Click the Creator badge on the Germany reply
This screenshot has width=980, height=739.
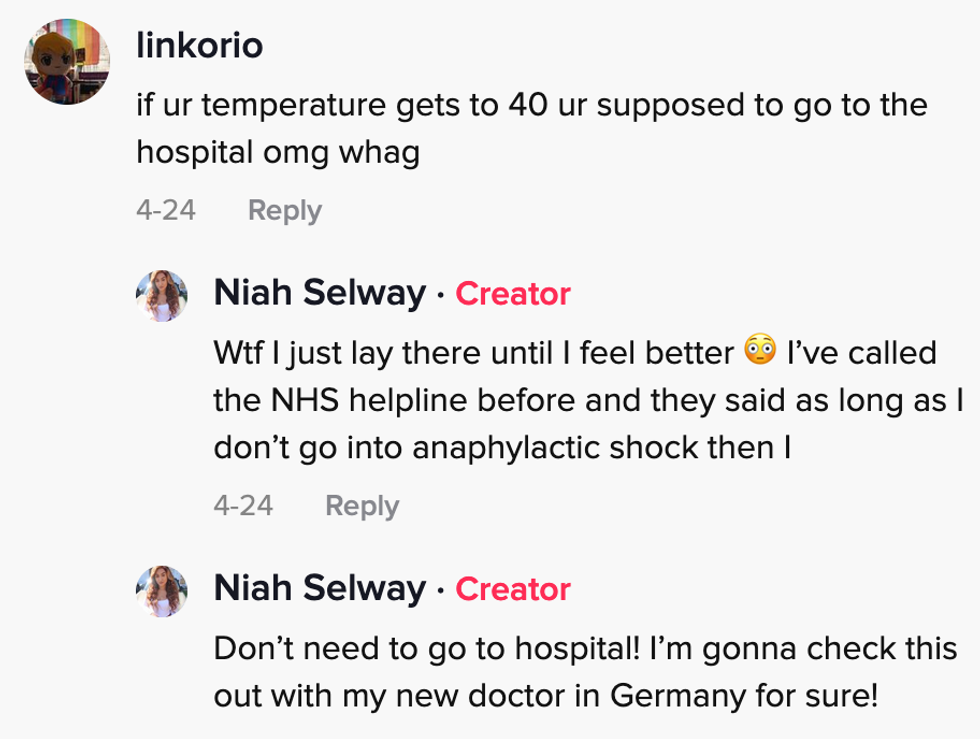512,589
